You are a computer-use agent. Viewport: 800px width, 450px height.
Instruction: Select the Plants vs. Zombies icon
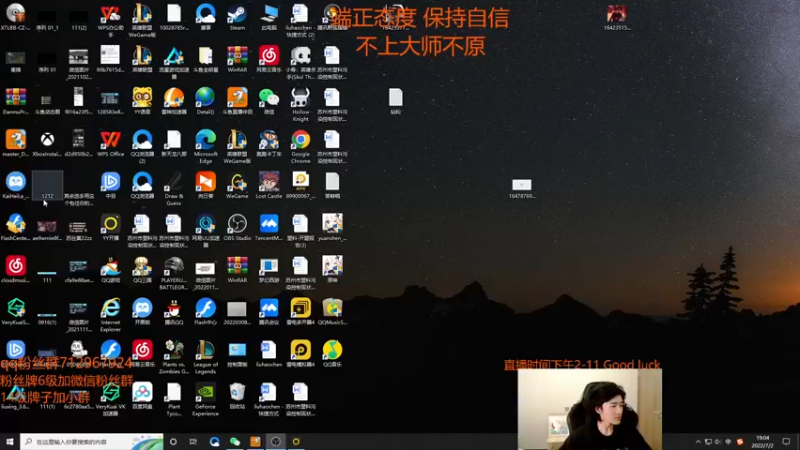[173, 356]
